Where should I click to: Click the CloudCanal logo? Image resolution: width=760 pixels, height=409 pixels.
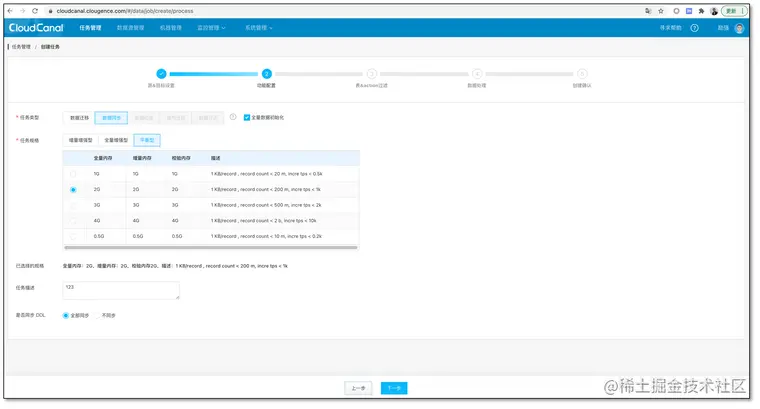coord(36,28)
